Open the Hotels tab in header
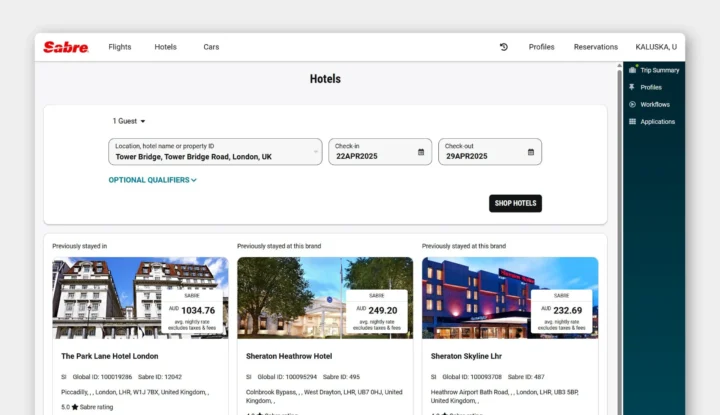The width and height of the screenshot is (720, 415). coord(165,47)
